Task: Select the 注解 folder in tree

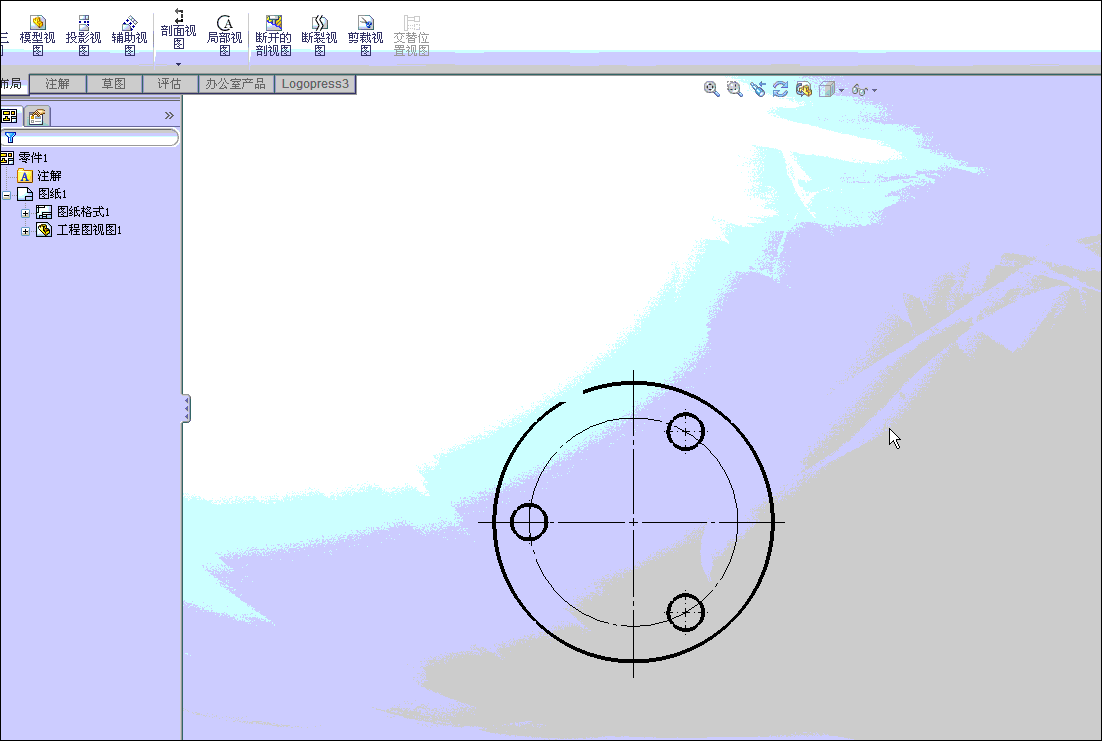Action: (39, 176)
